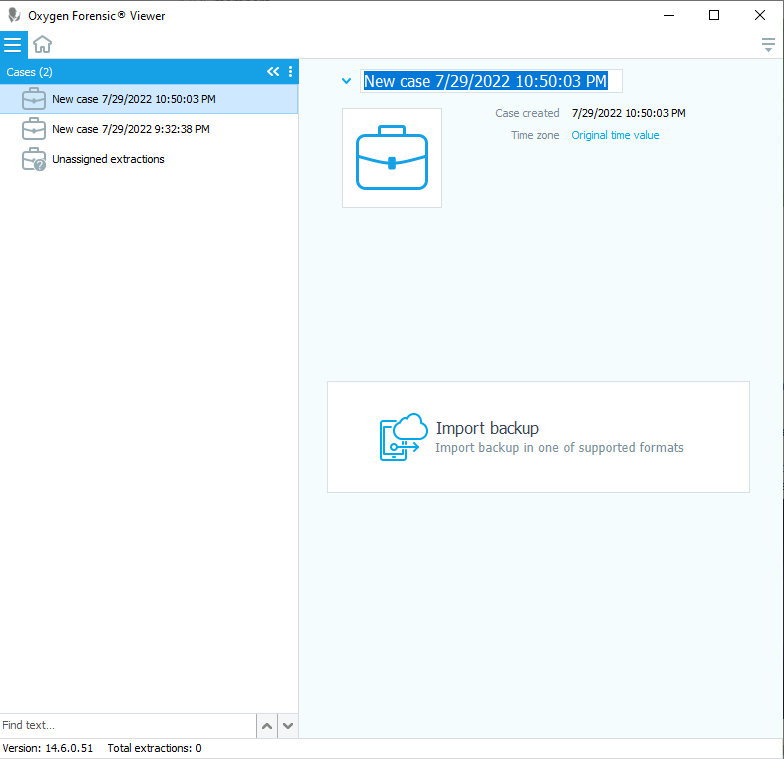
Task: Select Unassigned extractions in the cases list
Action: pos(108,159)
